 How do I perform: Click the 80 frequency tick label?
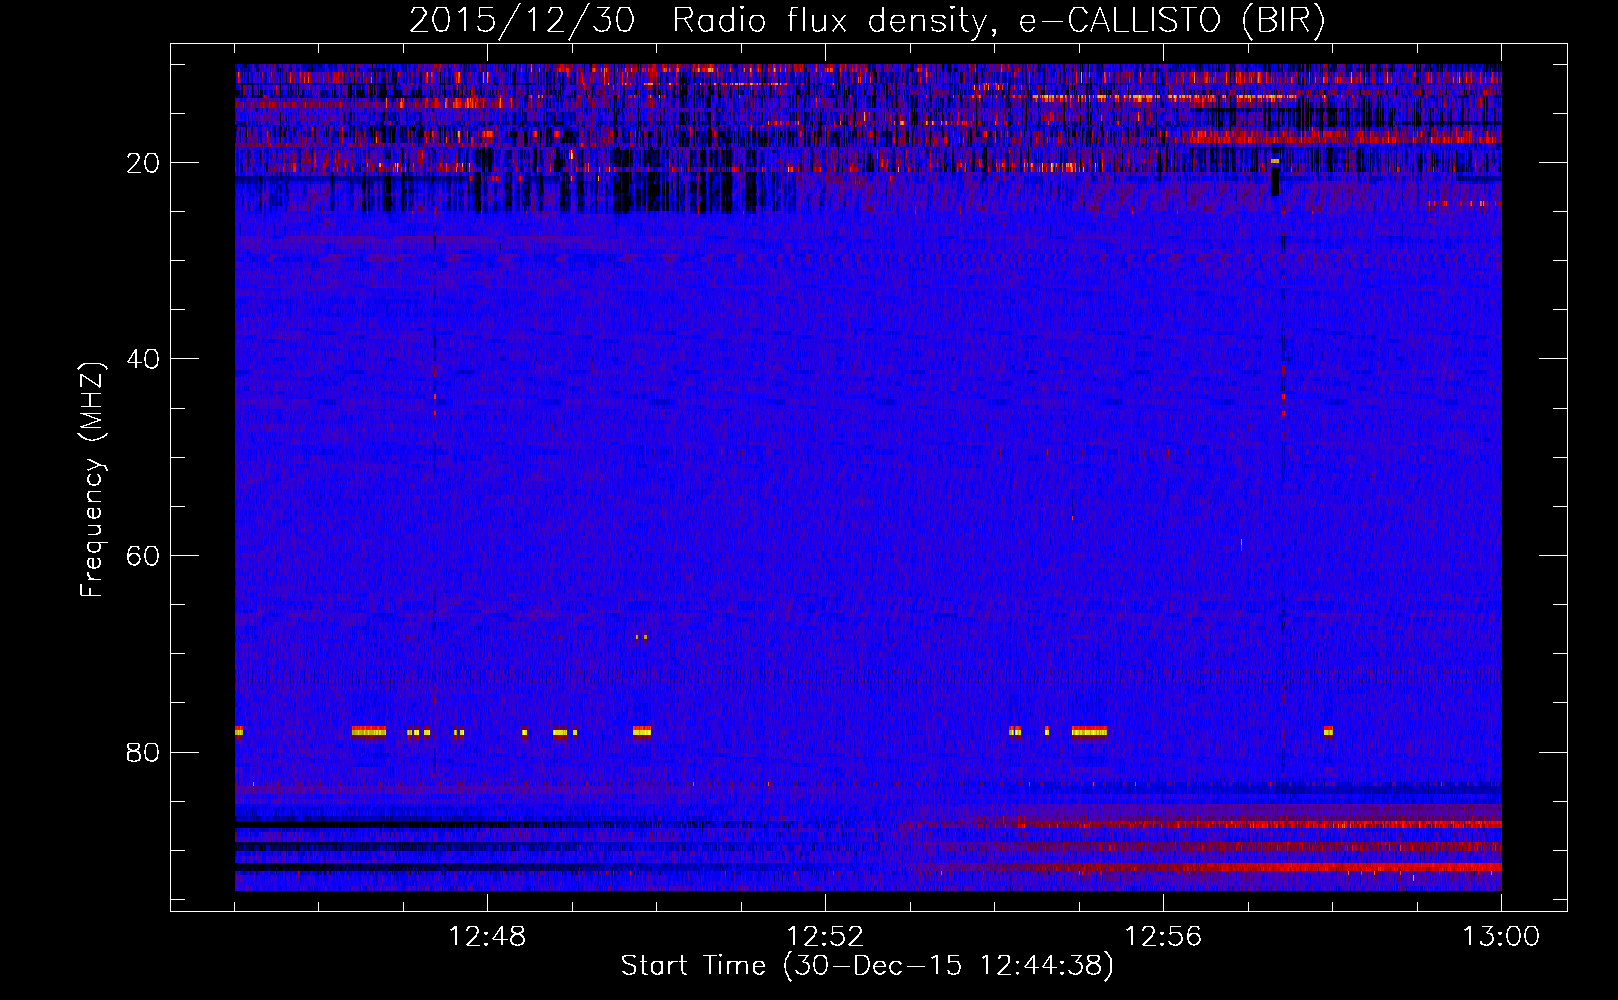click(143, 752)
